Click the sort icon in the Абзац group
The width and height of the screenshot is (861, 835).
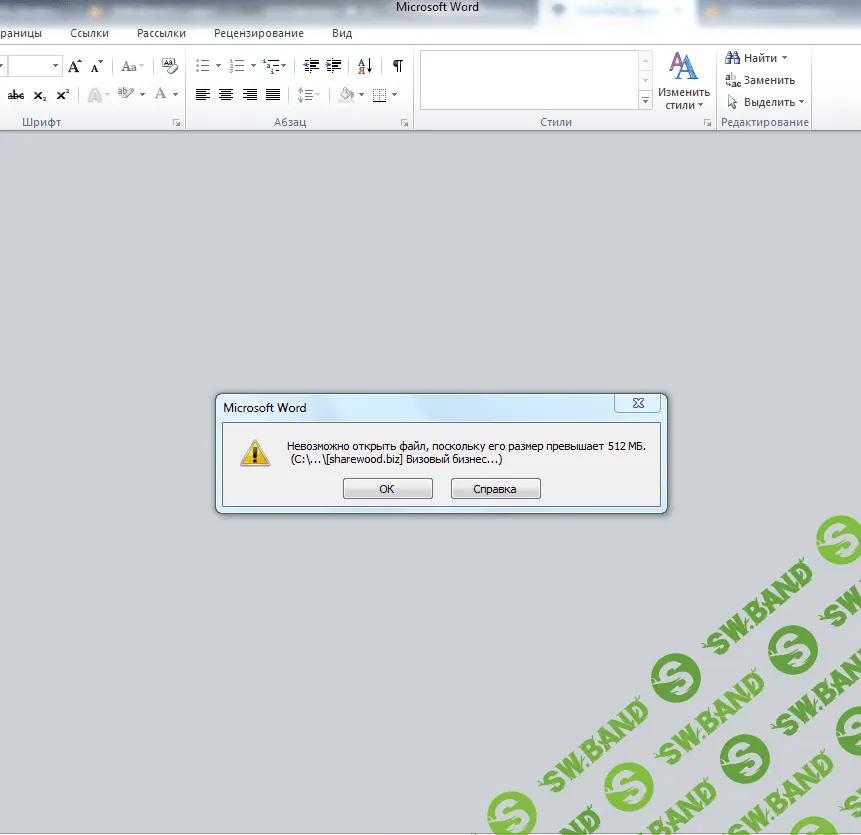tap(365, 66)
